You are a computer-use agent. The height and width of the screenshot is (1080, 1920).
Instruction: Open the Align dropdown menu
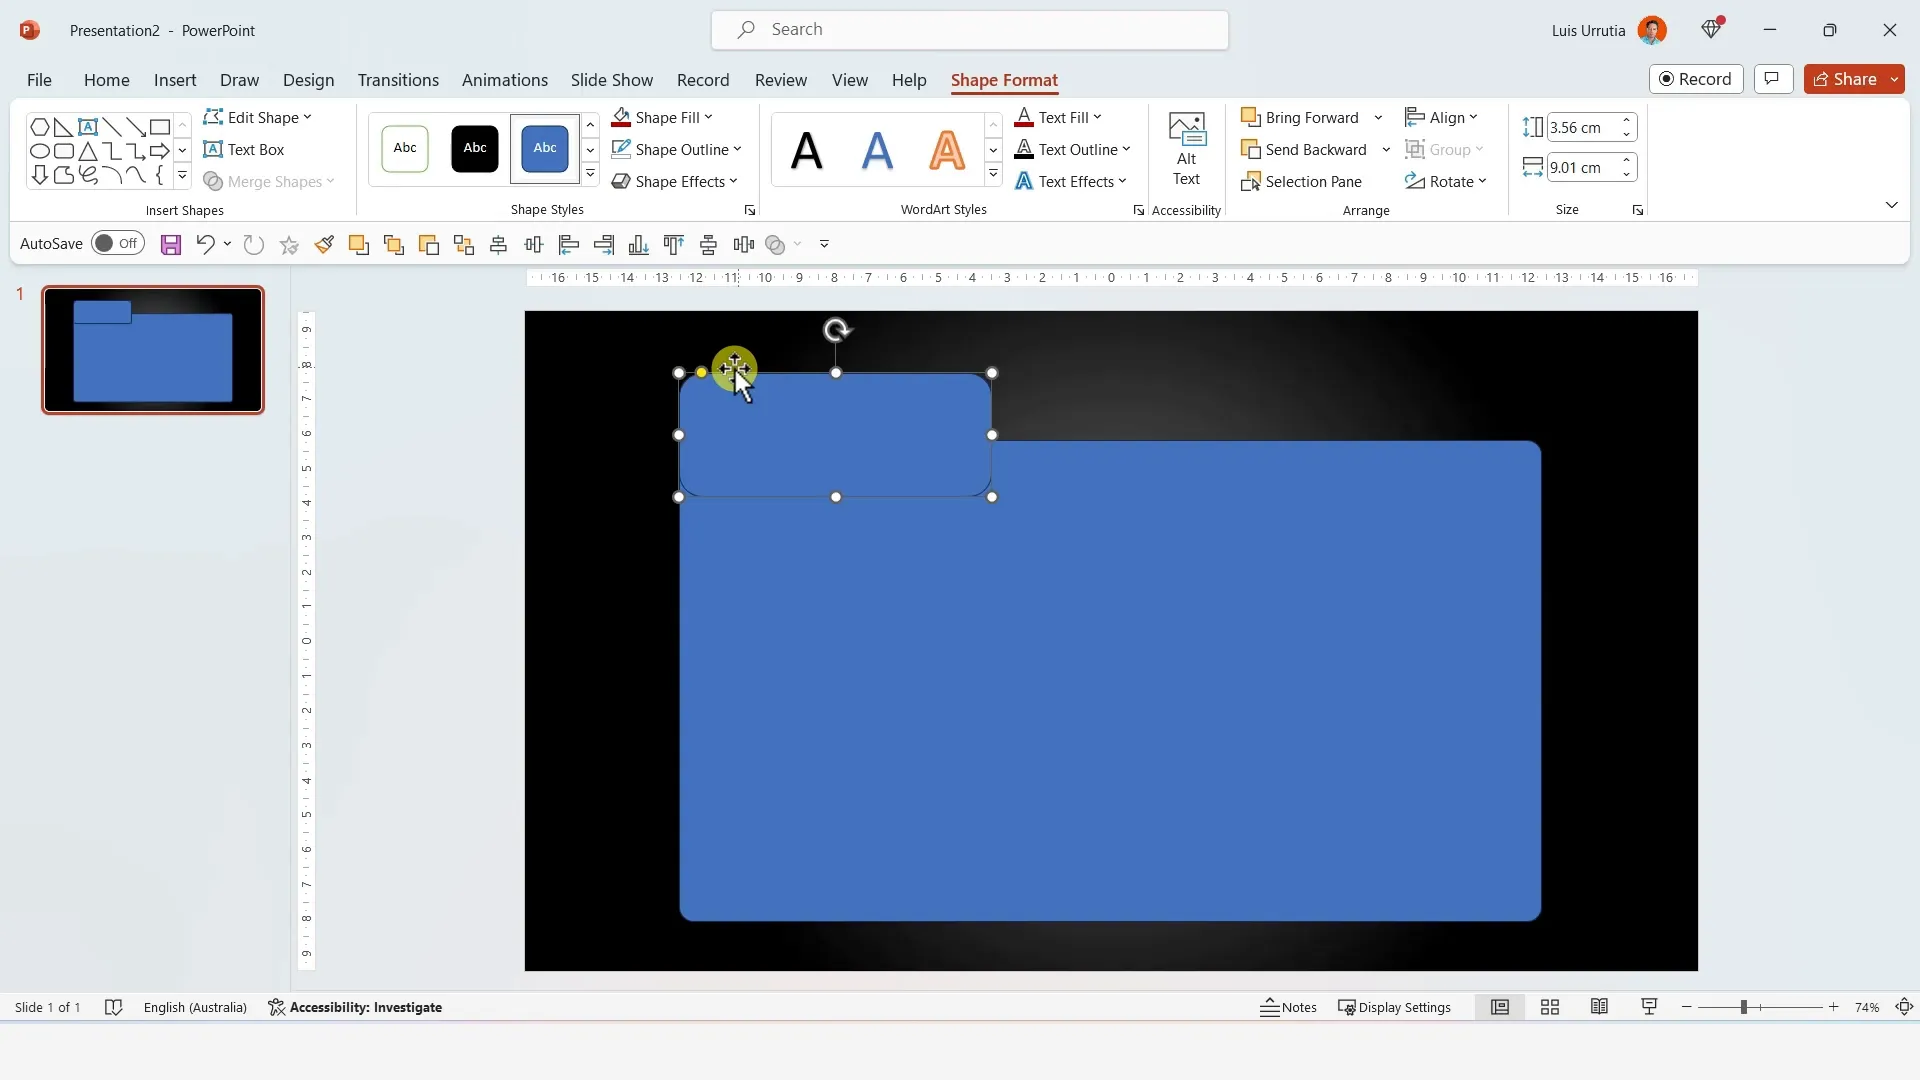[x=1441, y=118]
